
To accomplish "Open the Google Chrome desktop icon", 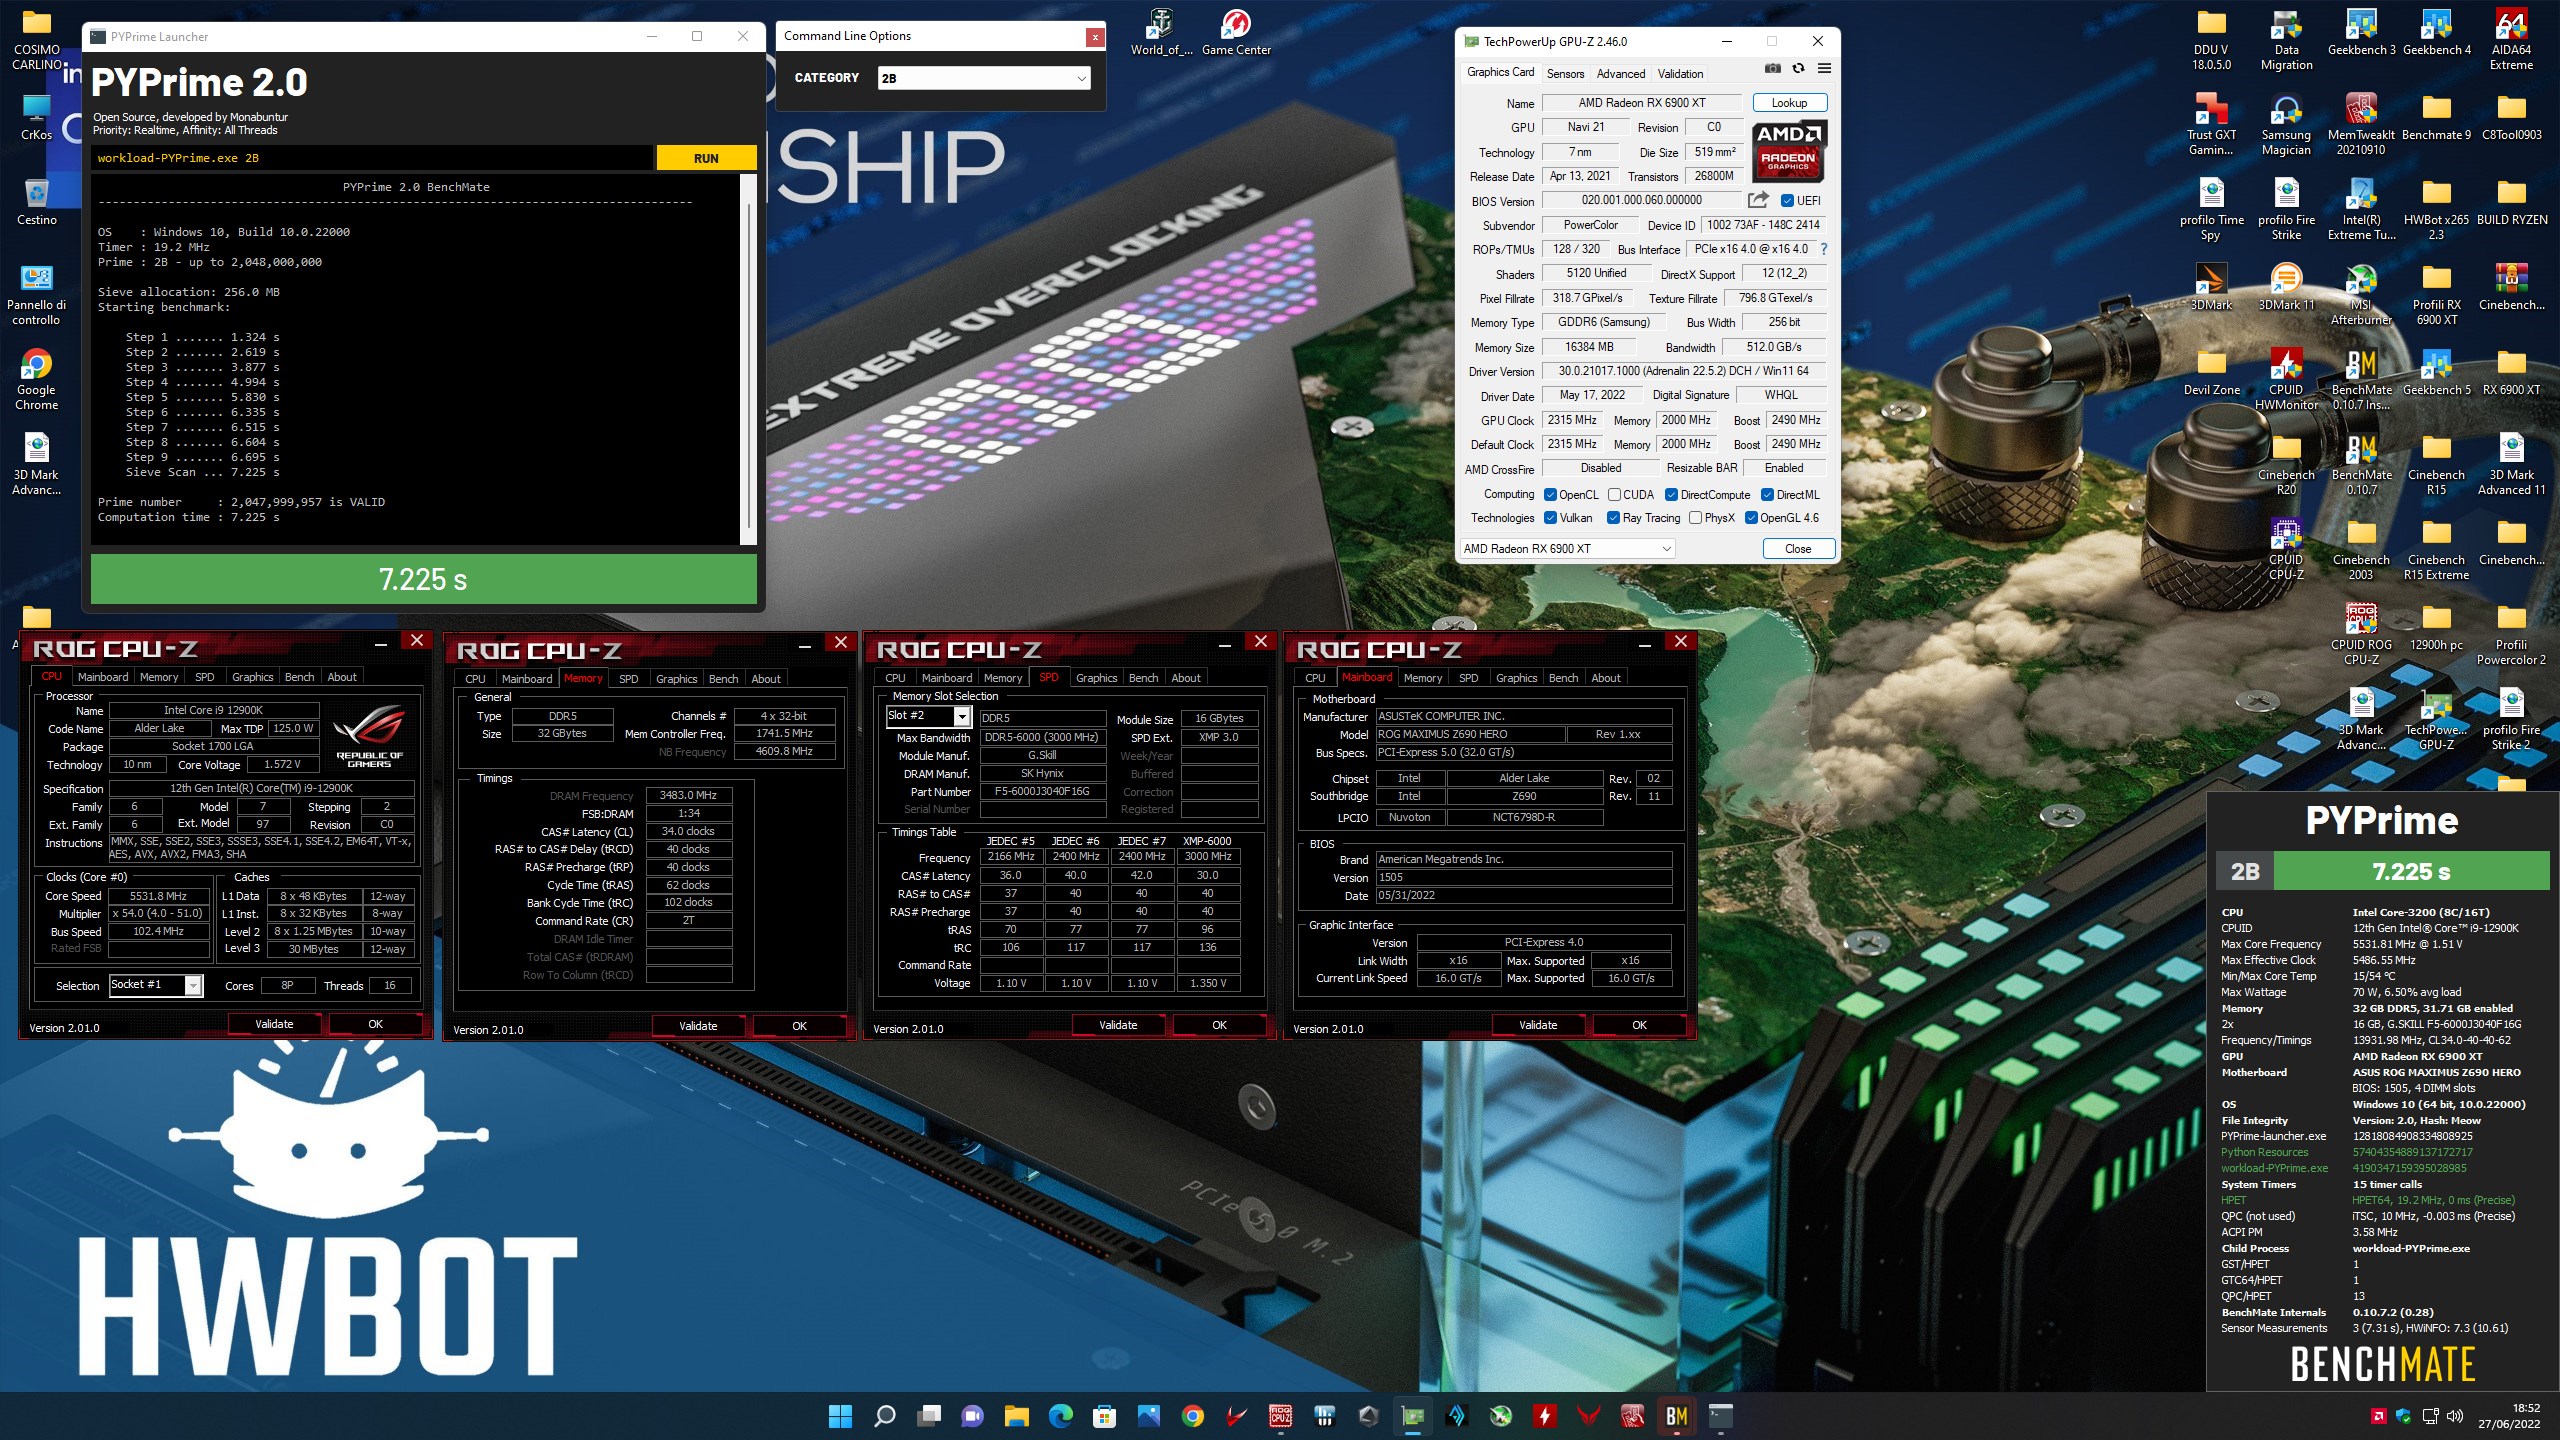I will pyautogui.click(x=36, y=380).
